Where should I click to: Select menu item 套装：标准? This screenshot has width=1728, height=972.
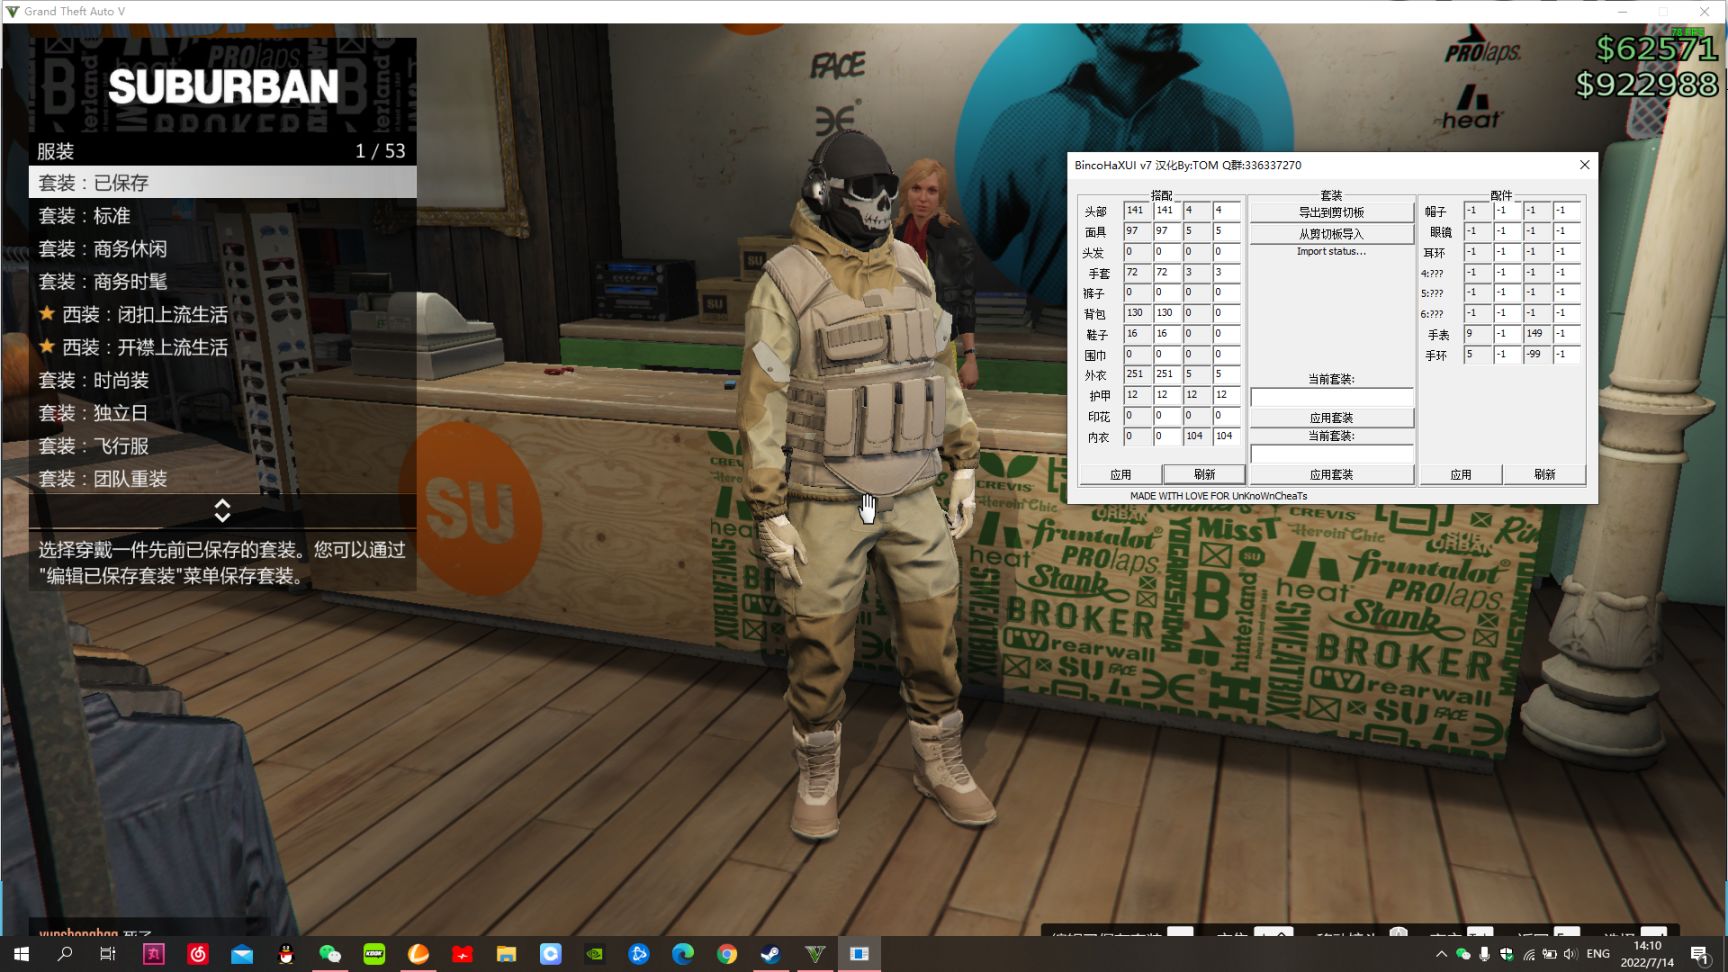(x=223, y=216)
